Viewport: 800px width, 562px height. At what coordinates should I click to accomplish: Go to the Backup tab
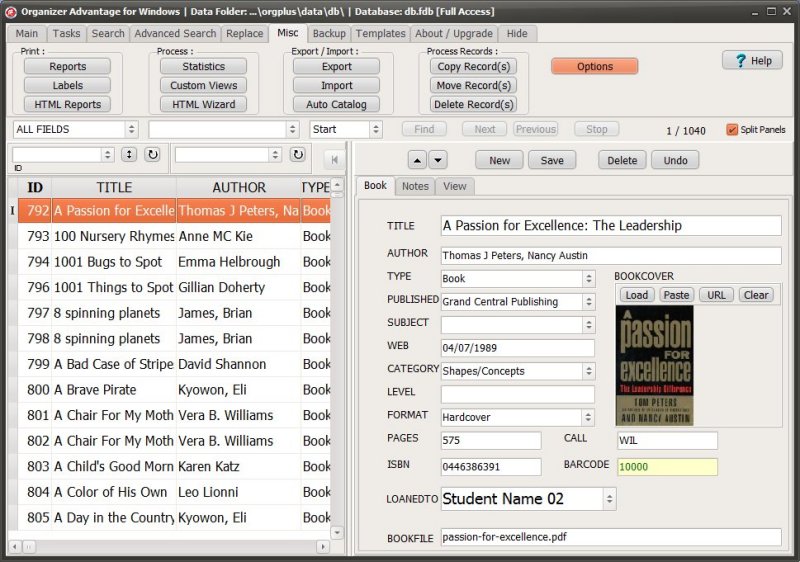coord(329,34)
